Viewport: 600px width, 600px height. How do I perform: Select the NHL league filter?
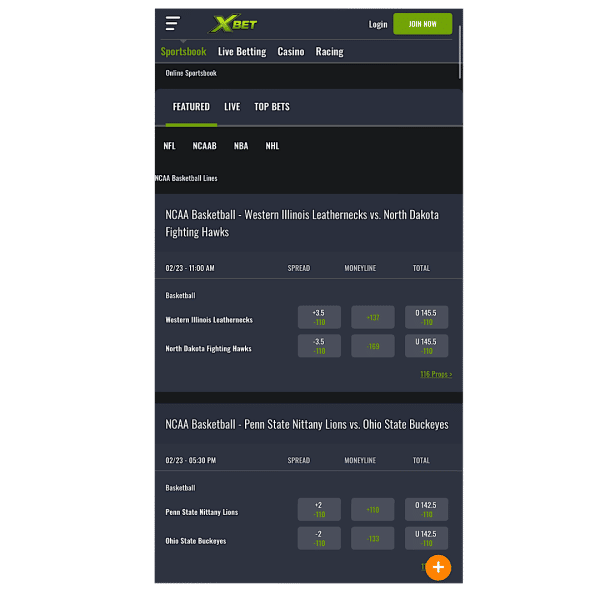coord(272,146)
